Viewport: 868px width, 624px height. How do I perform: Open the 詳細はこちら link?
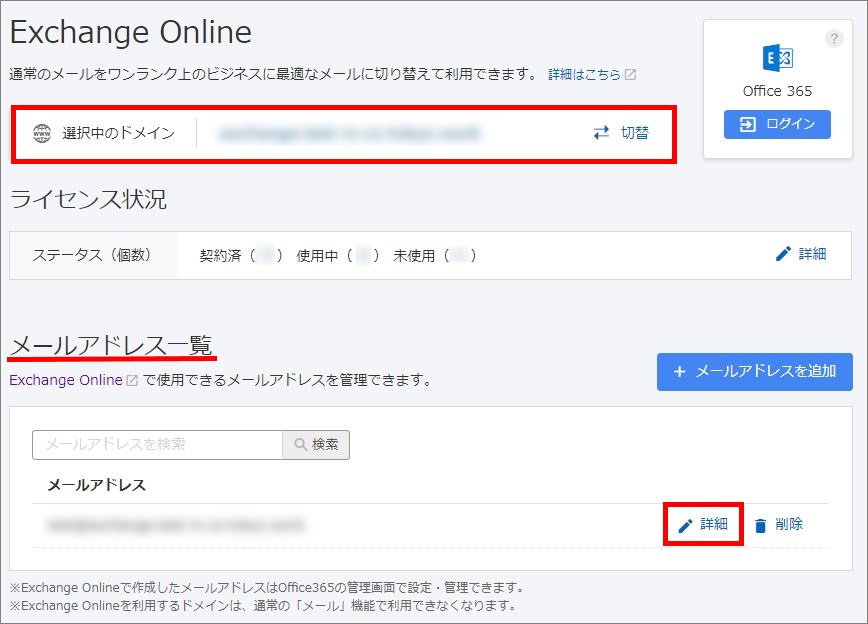point(584,74)
